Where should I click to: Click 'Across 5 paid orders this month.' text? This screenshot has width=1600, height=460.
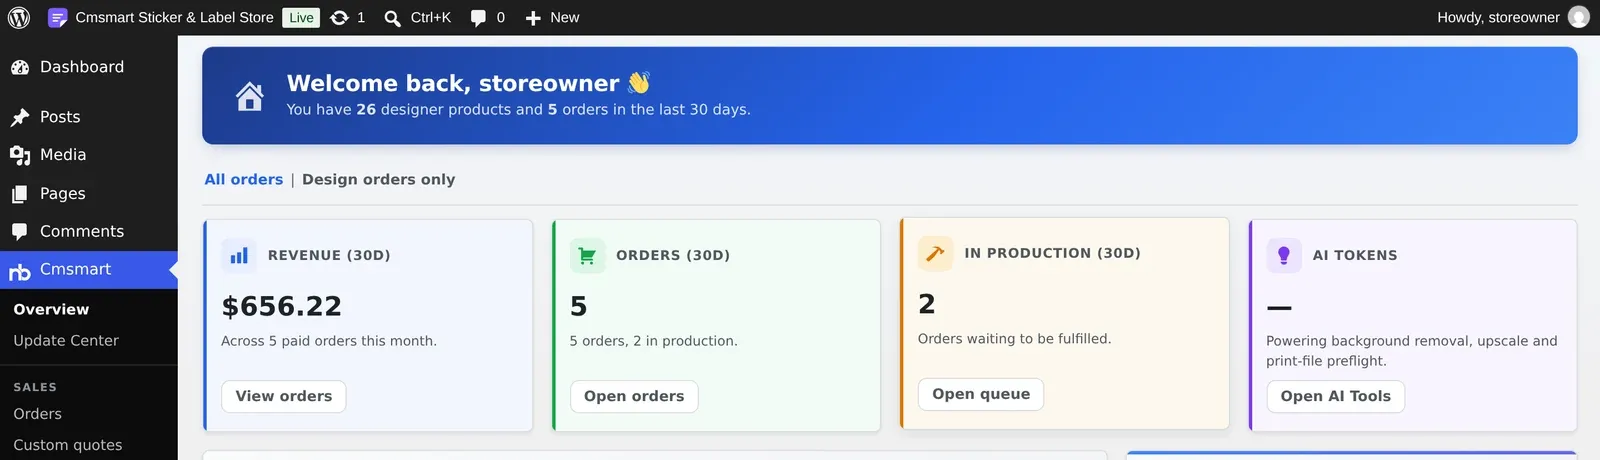(x=329, y=341)
